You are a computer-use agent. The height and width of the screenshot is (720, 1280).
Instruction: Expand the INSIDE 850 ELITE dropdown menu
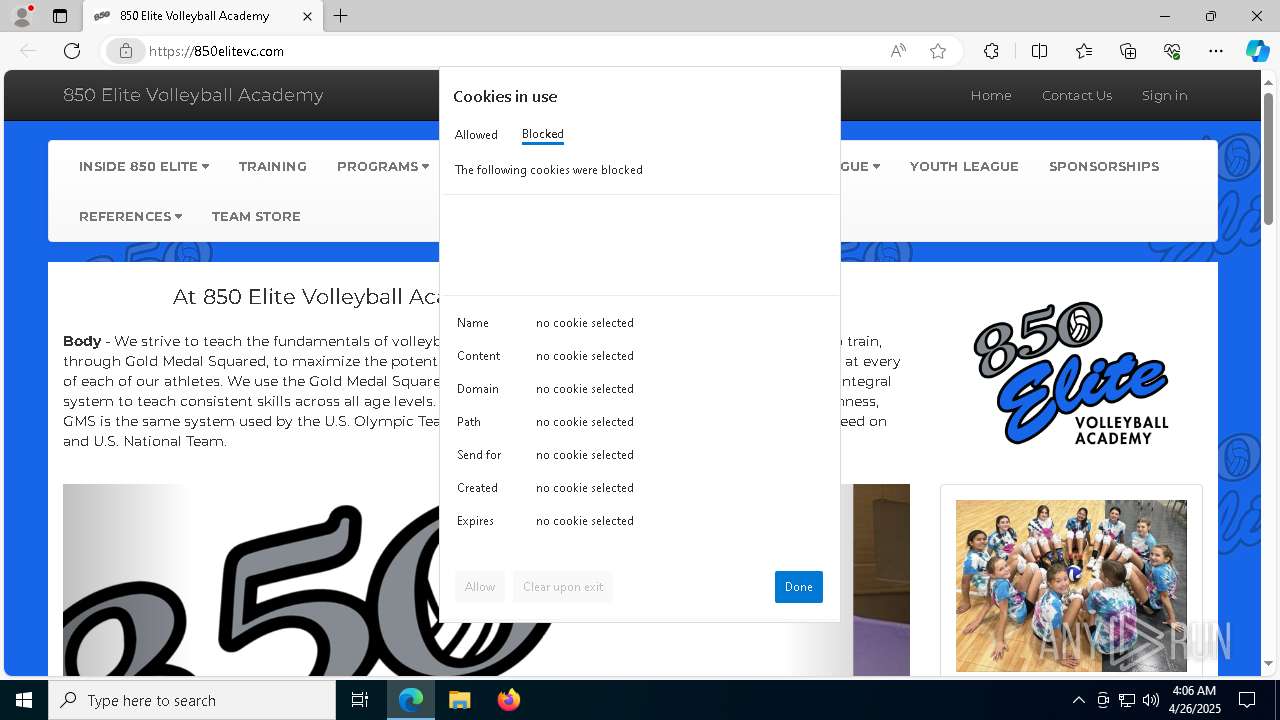click(x=144, y=166)
